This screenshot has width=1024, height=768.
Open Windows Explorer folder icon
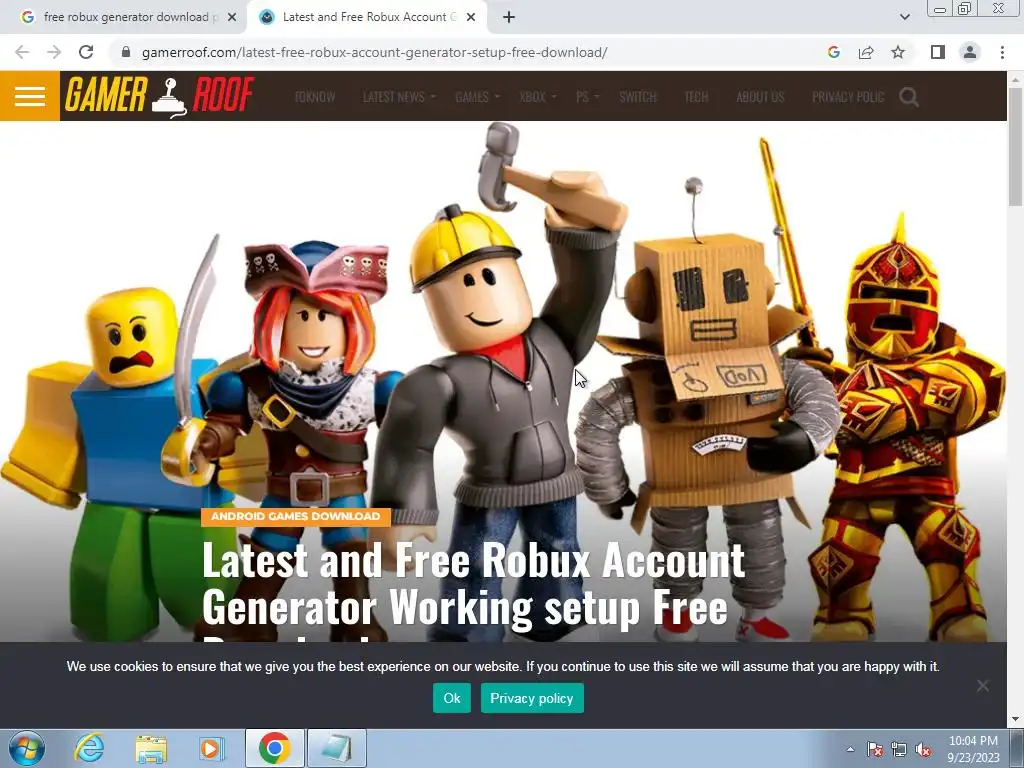pos(151,748)
